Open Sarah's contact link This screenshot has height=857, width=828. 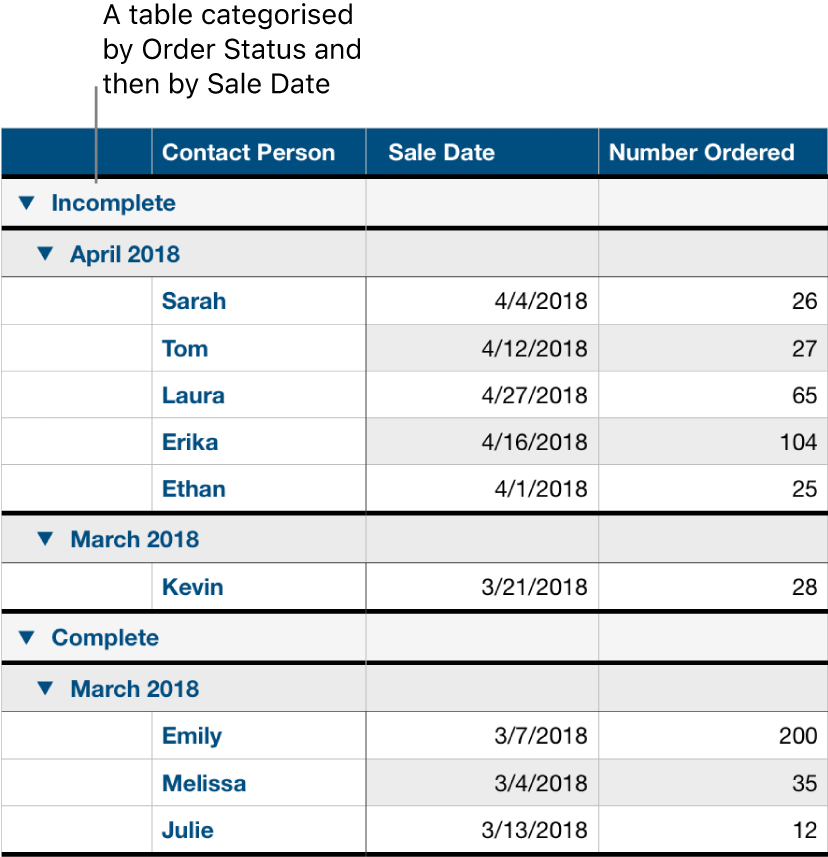click(193, 301)
